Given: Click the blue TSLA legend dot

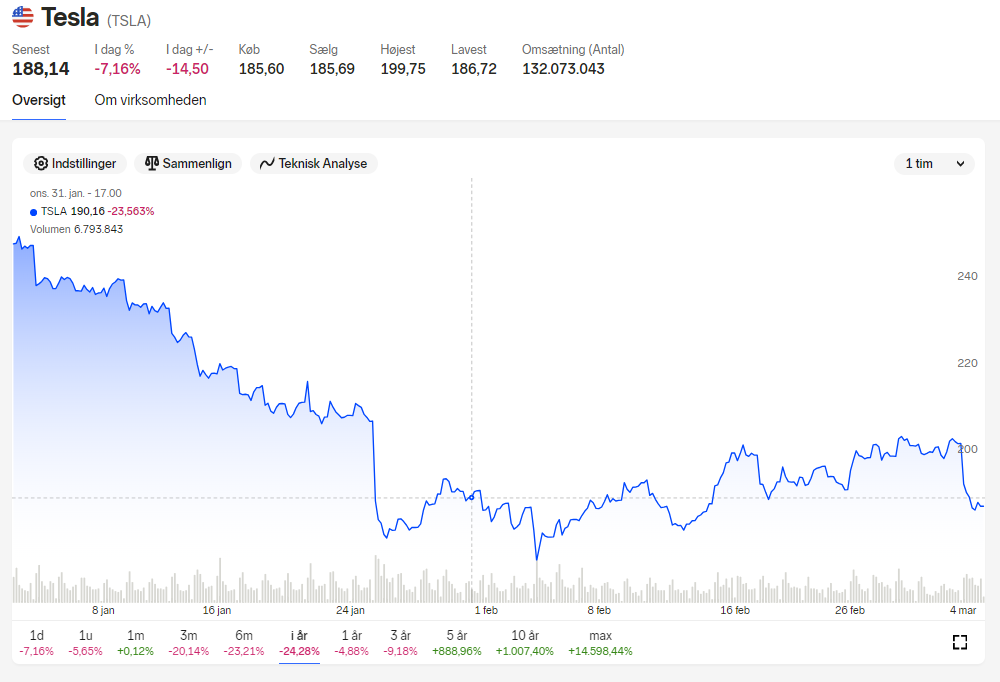Looking at the screenshot, I should click(34, 212).
